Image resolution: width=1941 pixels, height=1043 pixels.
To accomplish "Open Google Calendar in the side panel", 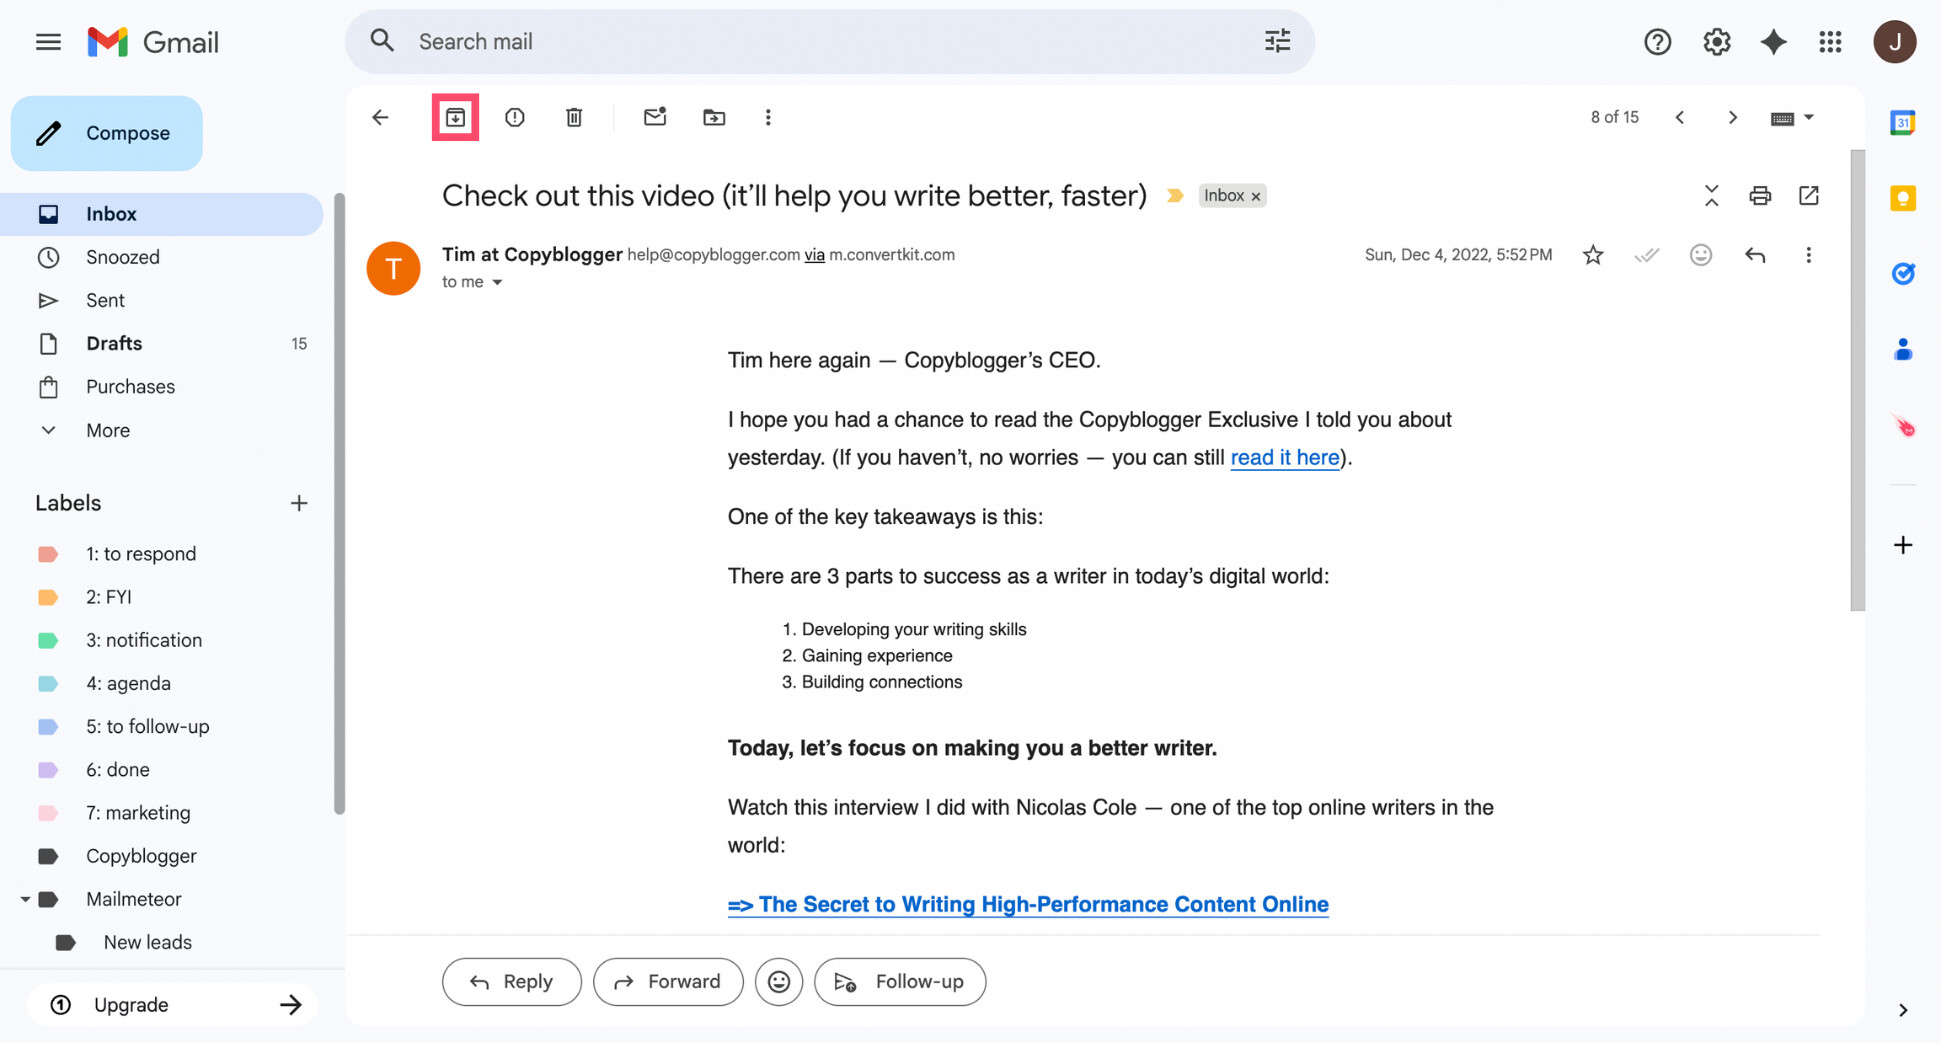I will pyautogui.click(x=1903, y=122).
